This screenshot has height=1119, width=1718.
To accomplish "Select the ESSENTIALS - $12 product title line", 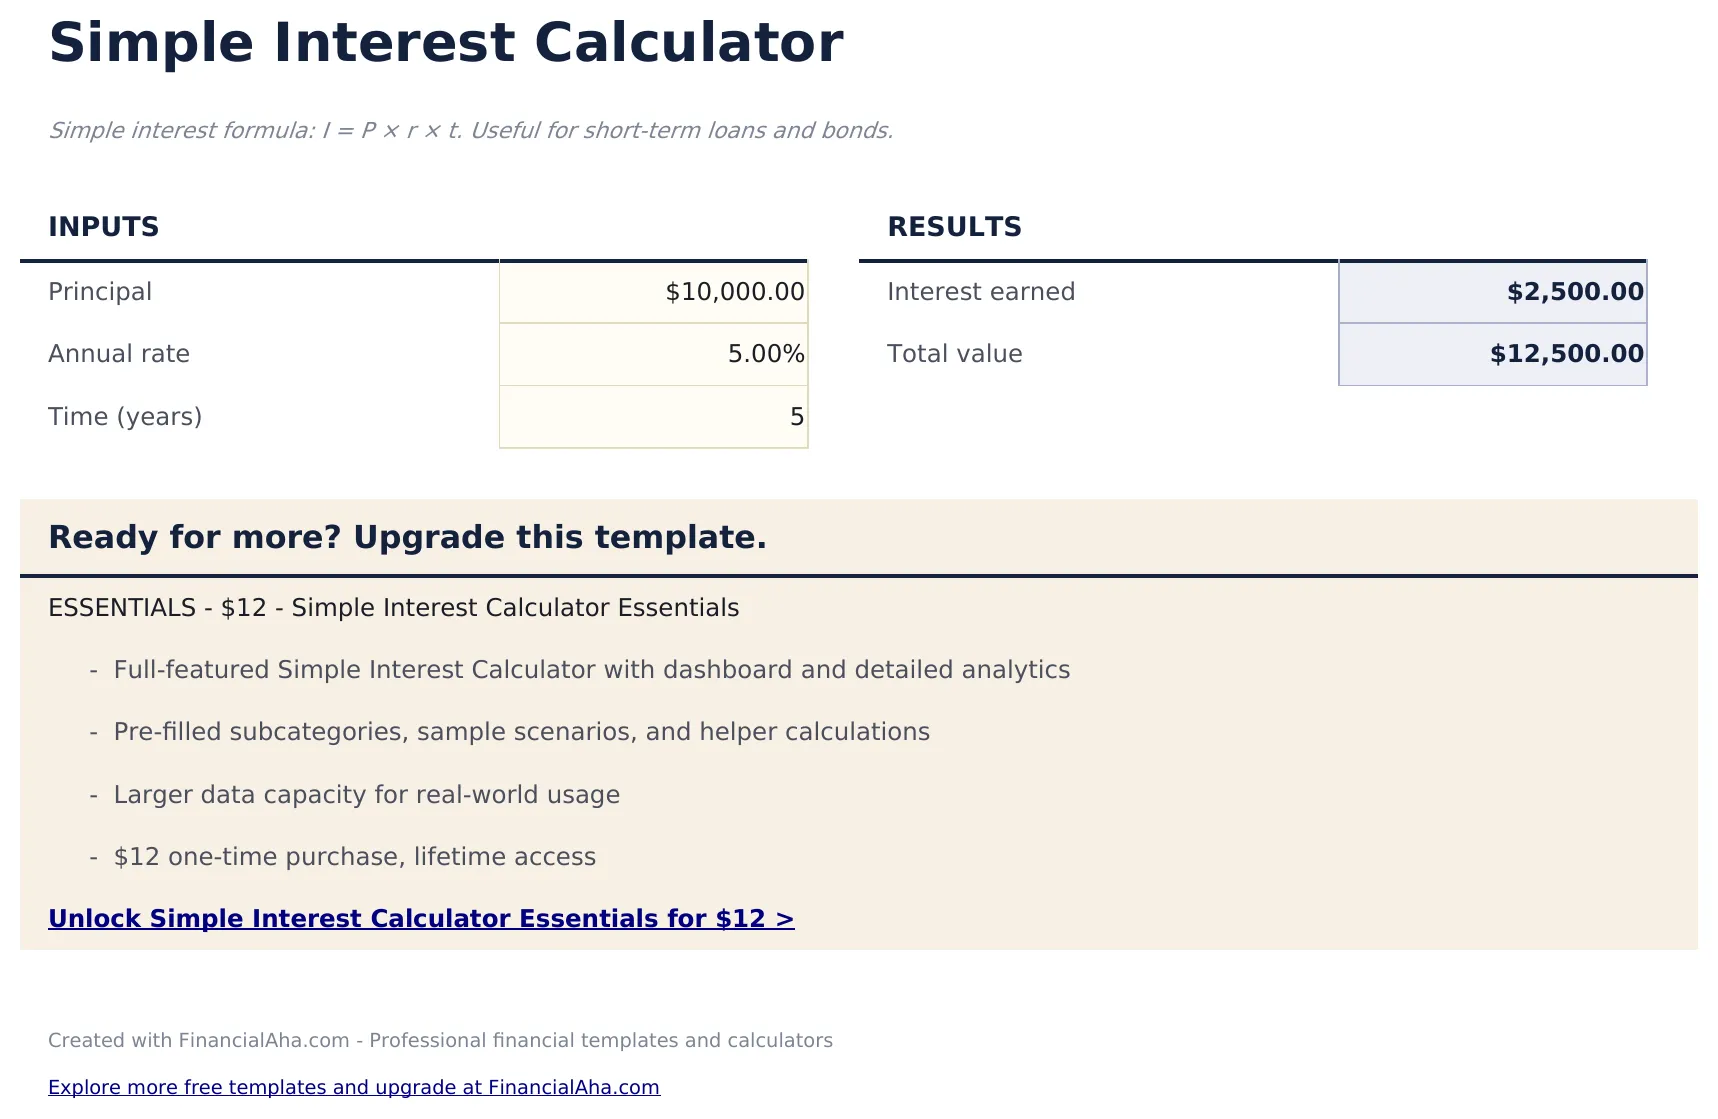I will coord(393,607).
